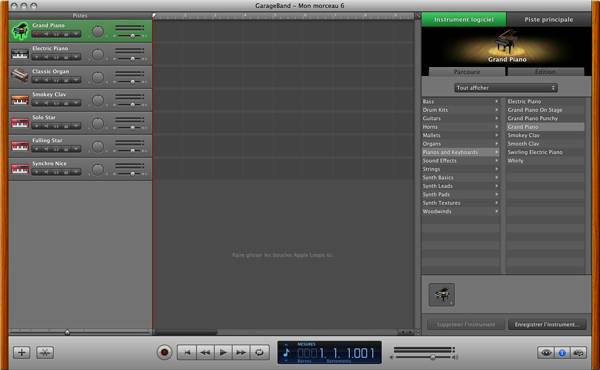Toggle the track info blue i button
600x370 pixels.
click(x=562, y=352)
